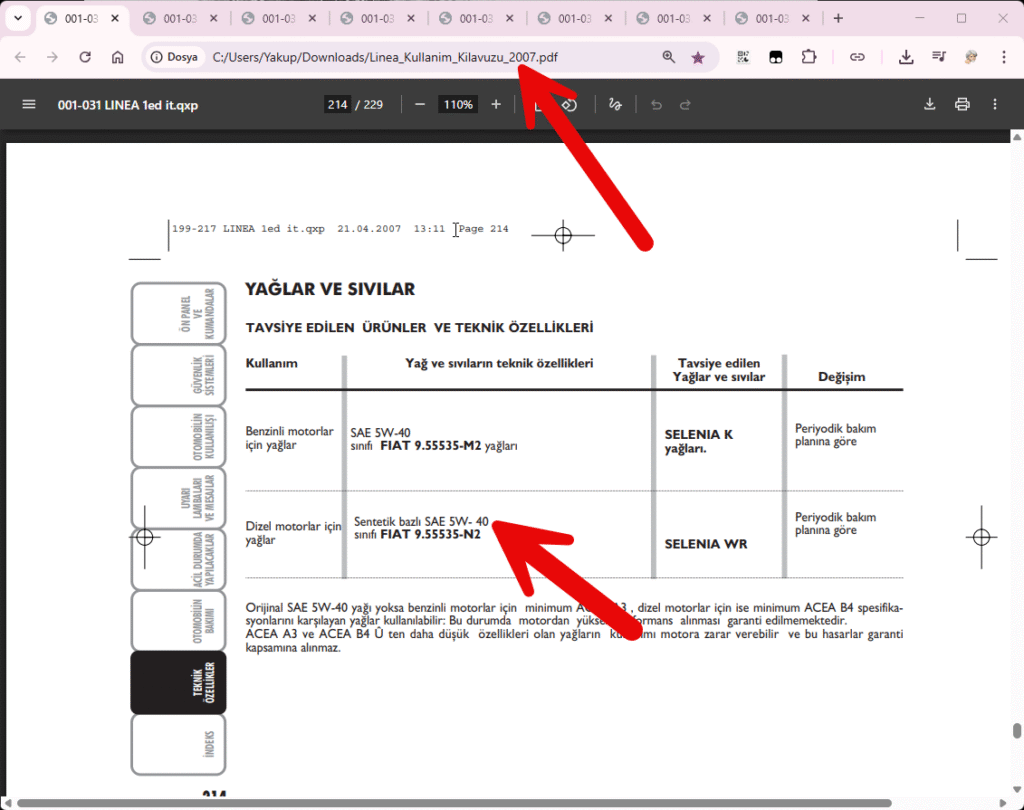Open PDF viewer more actions menu

click(995, 104)
